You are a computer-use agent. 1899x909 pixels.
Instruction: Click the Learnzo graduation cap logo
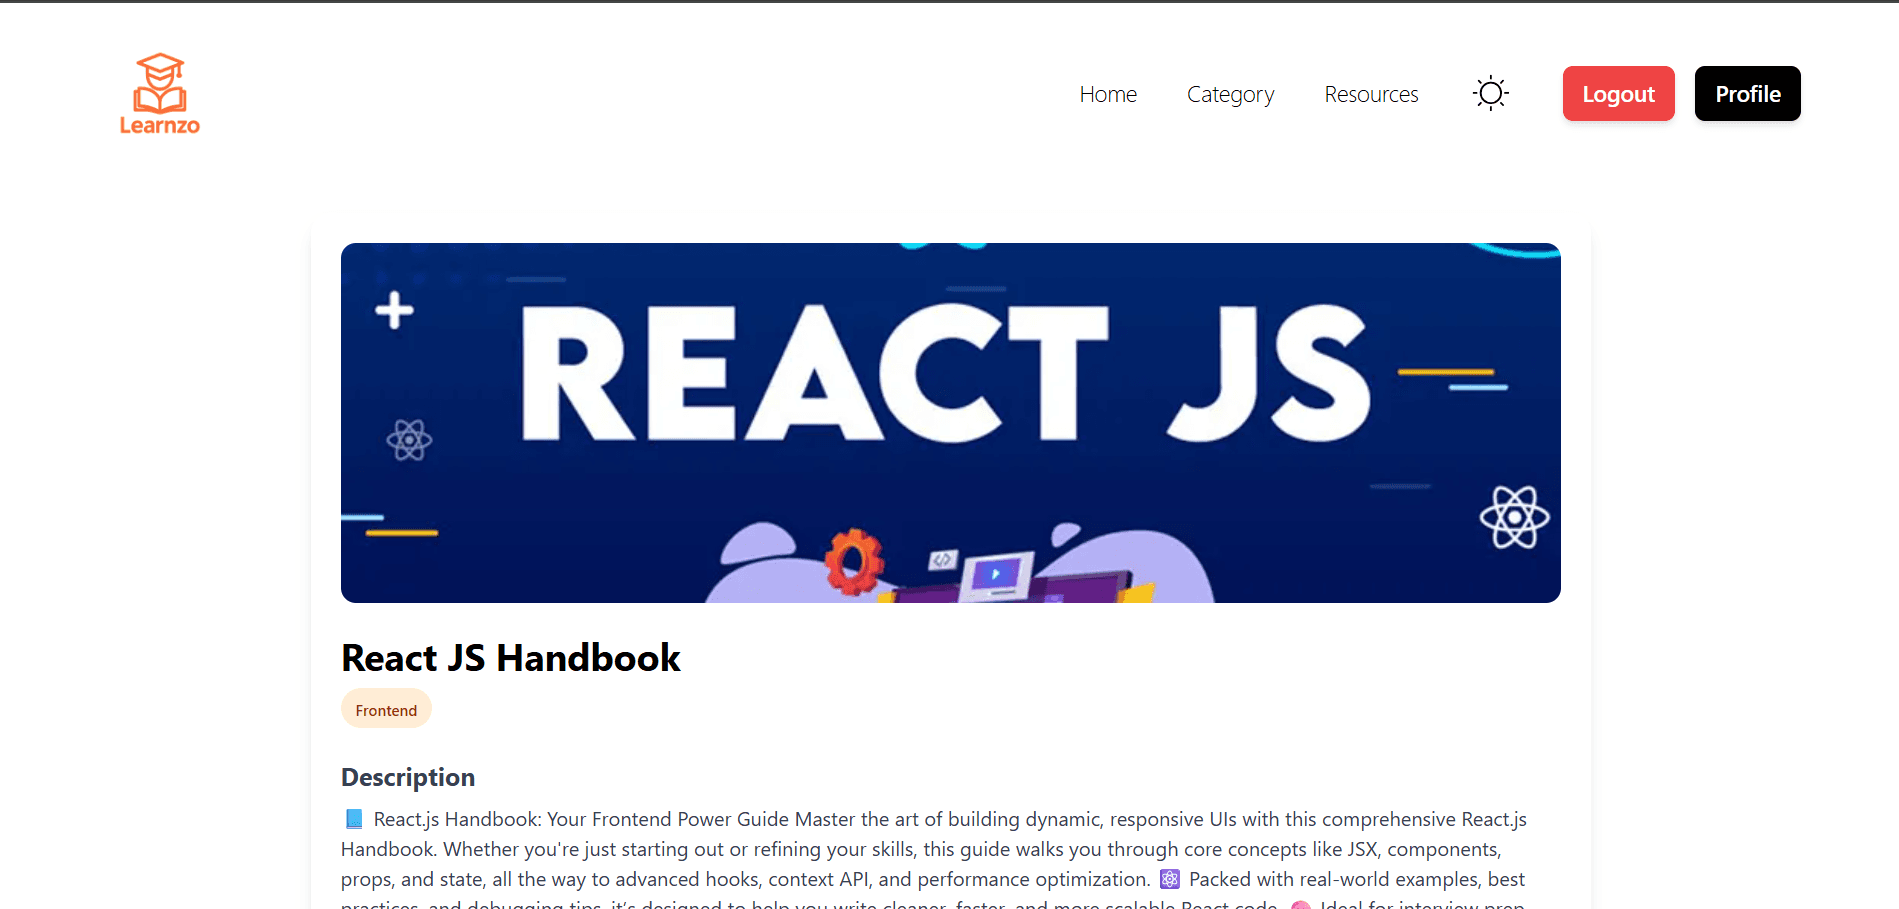[x=160, y=82]
